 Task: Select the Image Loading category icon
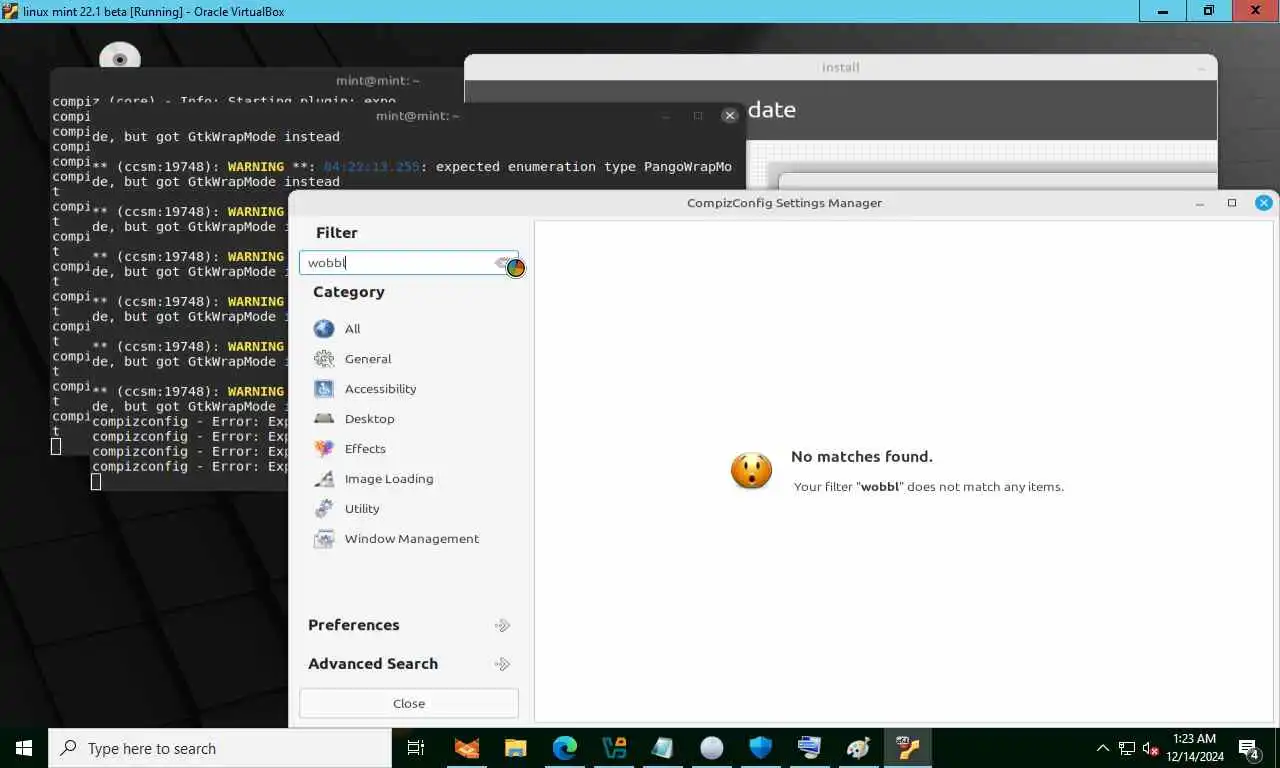tap(324, 479)
